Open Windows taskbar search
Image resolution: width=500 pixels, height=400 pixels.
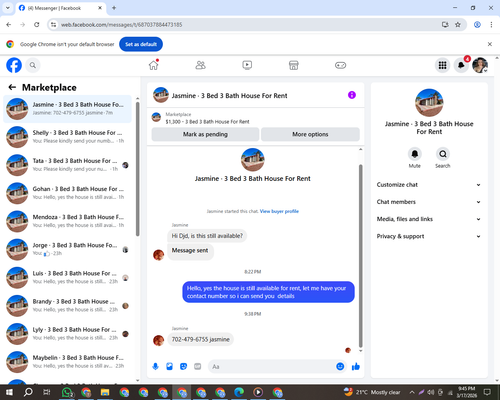28,392
